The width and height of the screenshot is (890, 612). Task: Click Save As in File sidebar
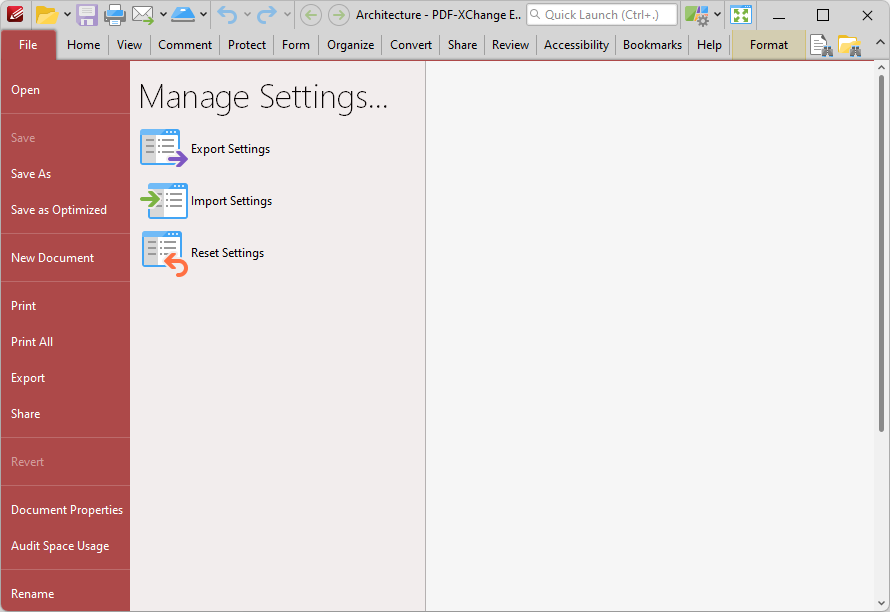(x=65, y=174)
